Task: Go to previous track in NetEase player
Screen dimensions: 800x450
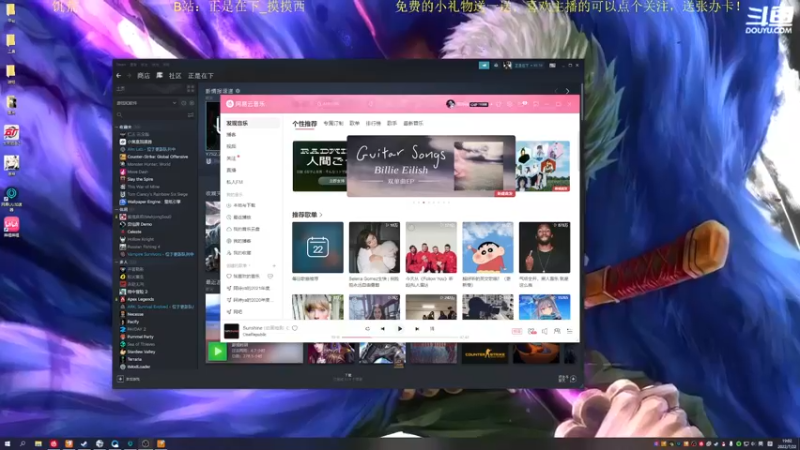Action: 382,329
